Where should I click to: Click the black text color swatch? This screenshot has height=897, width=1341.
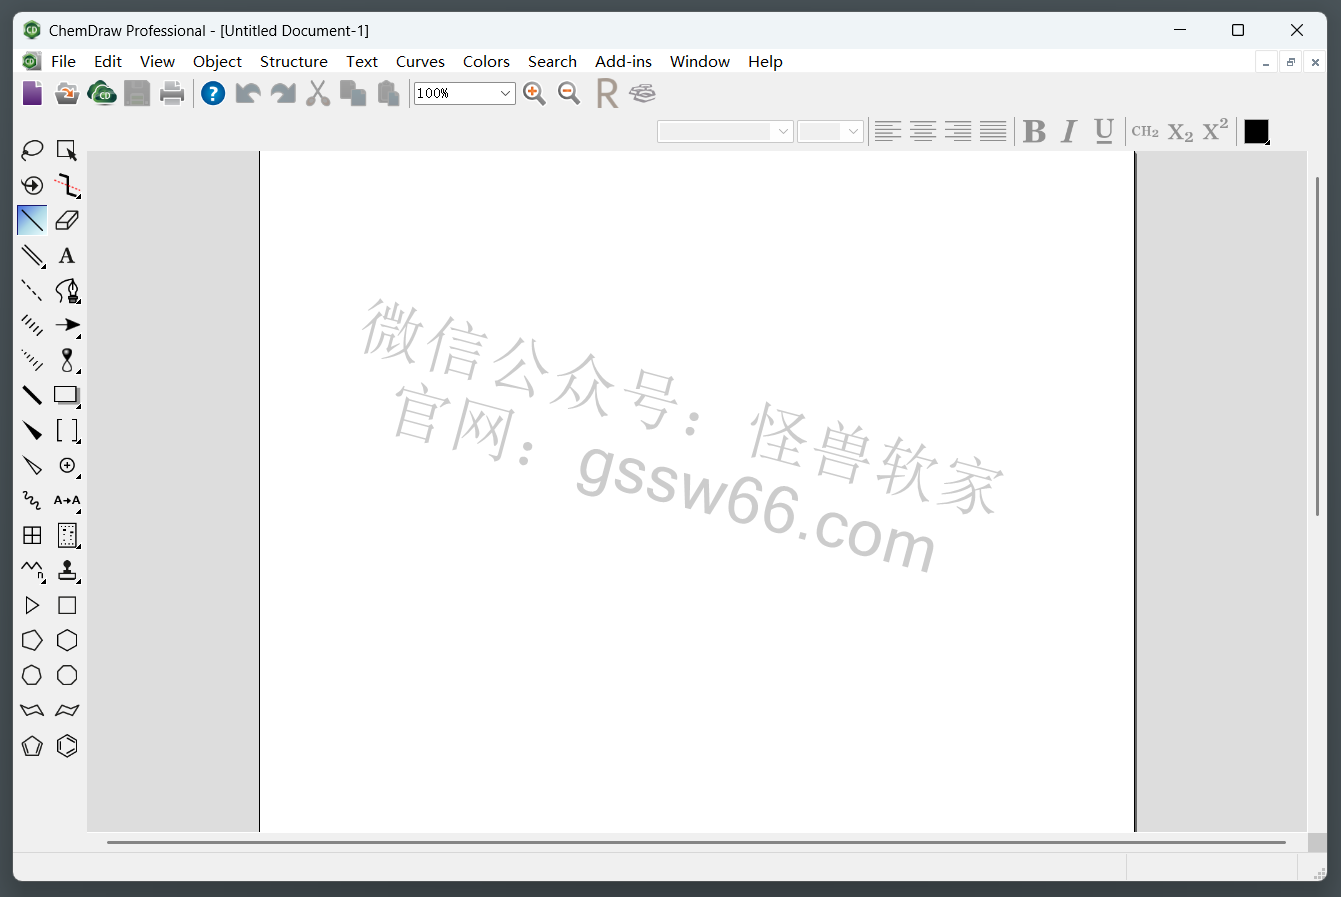point(1256,131)
